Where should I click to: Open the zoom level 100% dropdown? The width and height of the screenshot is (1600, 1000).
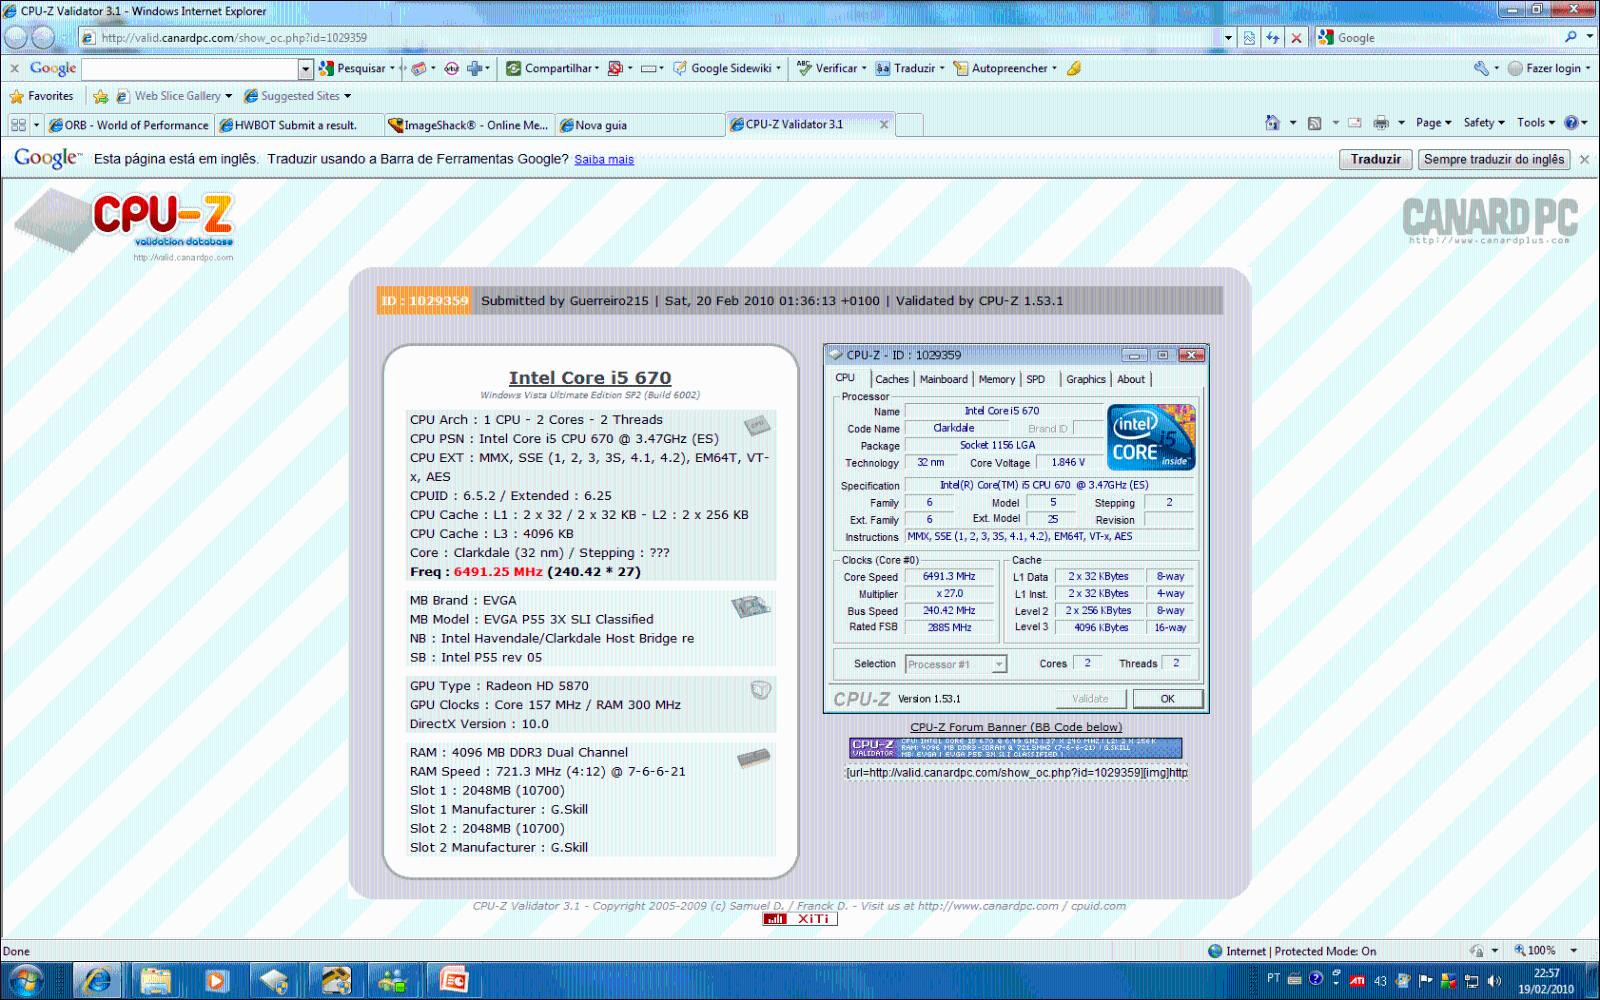1574,951
